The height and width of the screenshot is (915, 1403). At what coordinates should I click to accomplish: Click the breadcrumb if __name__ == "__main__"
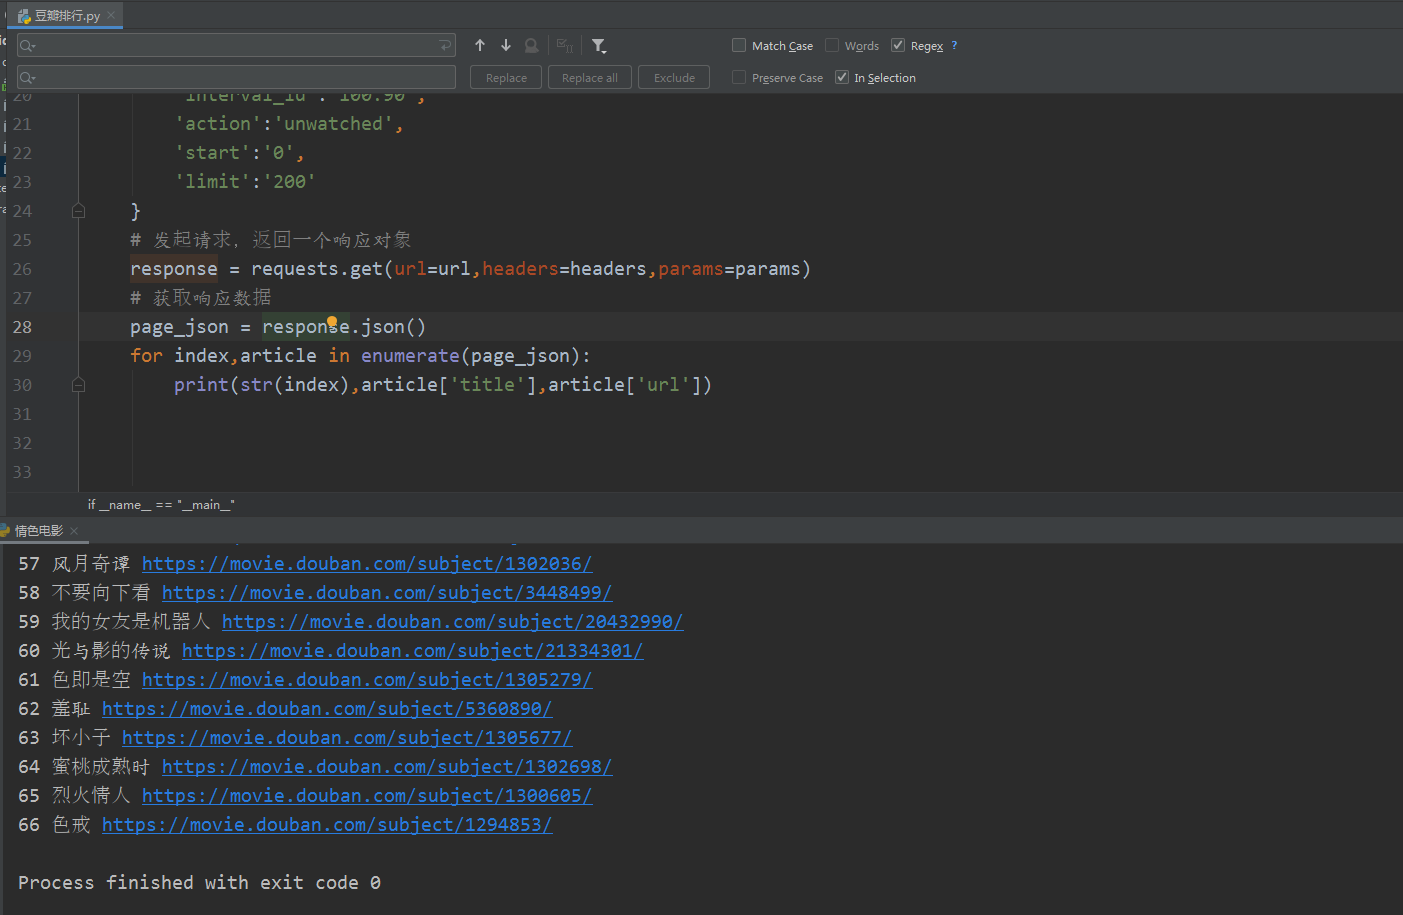click(161, 504)
